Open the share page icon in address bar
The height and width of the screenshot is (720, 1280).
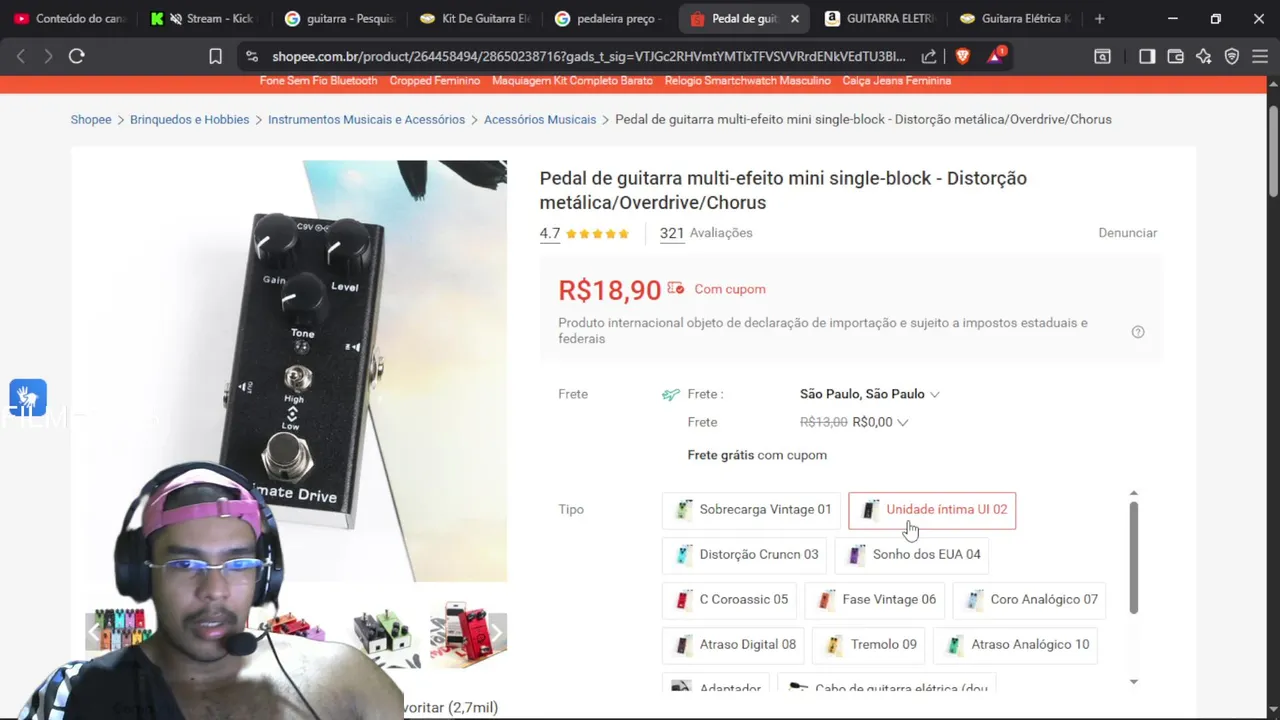click(x=929, y=57)
